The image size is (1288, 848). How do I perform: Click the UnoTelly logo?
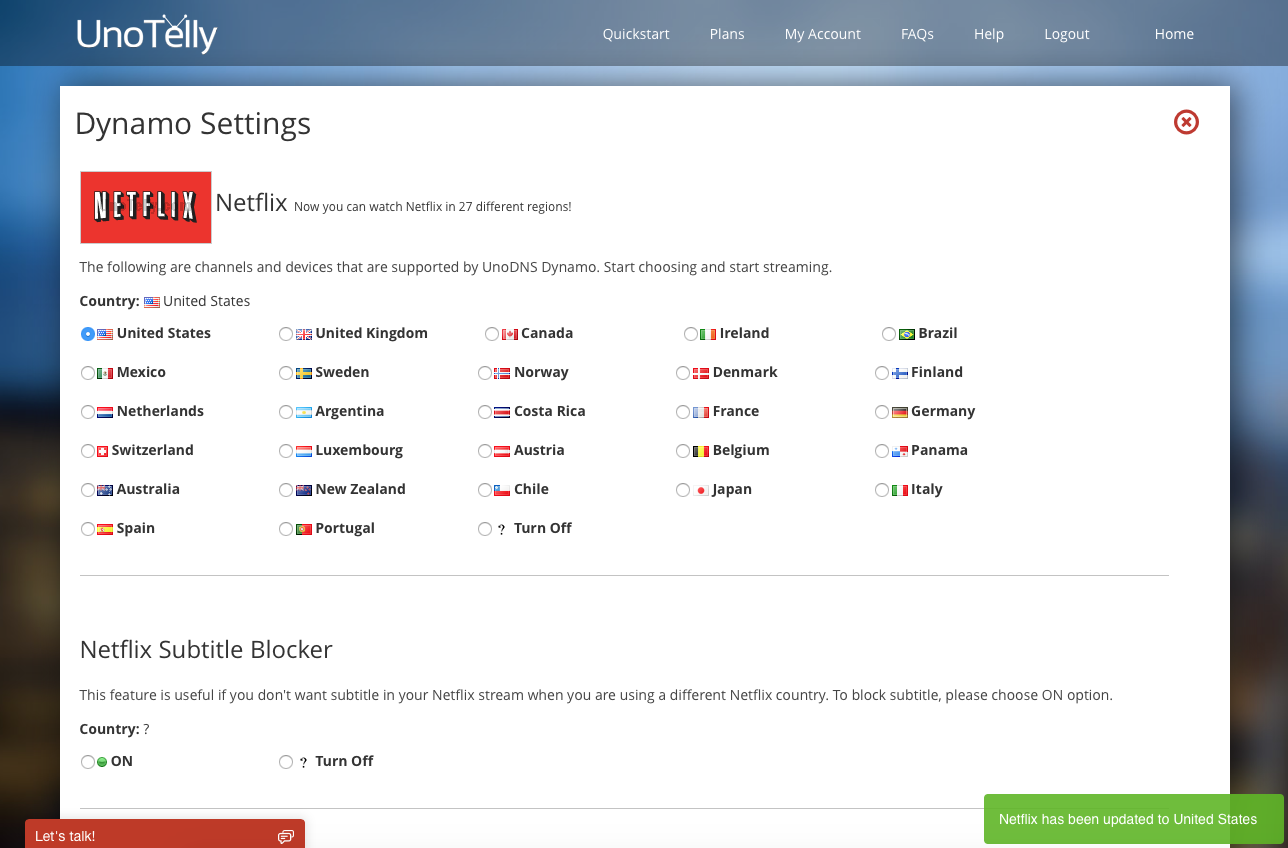147,34
